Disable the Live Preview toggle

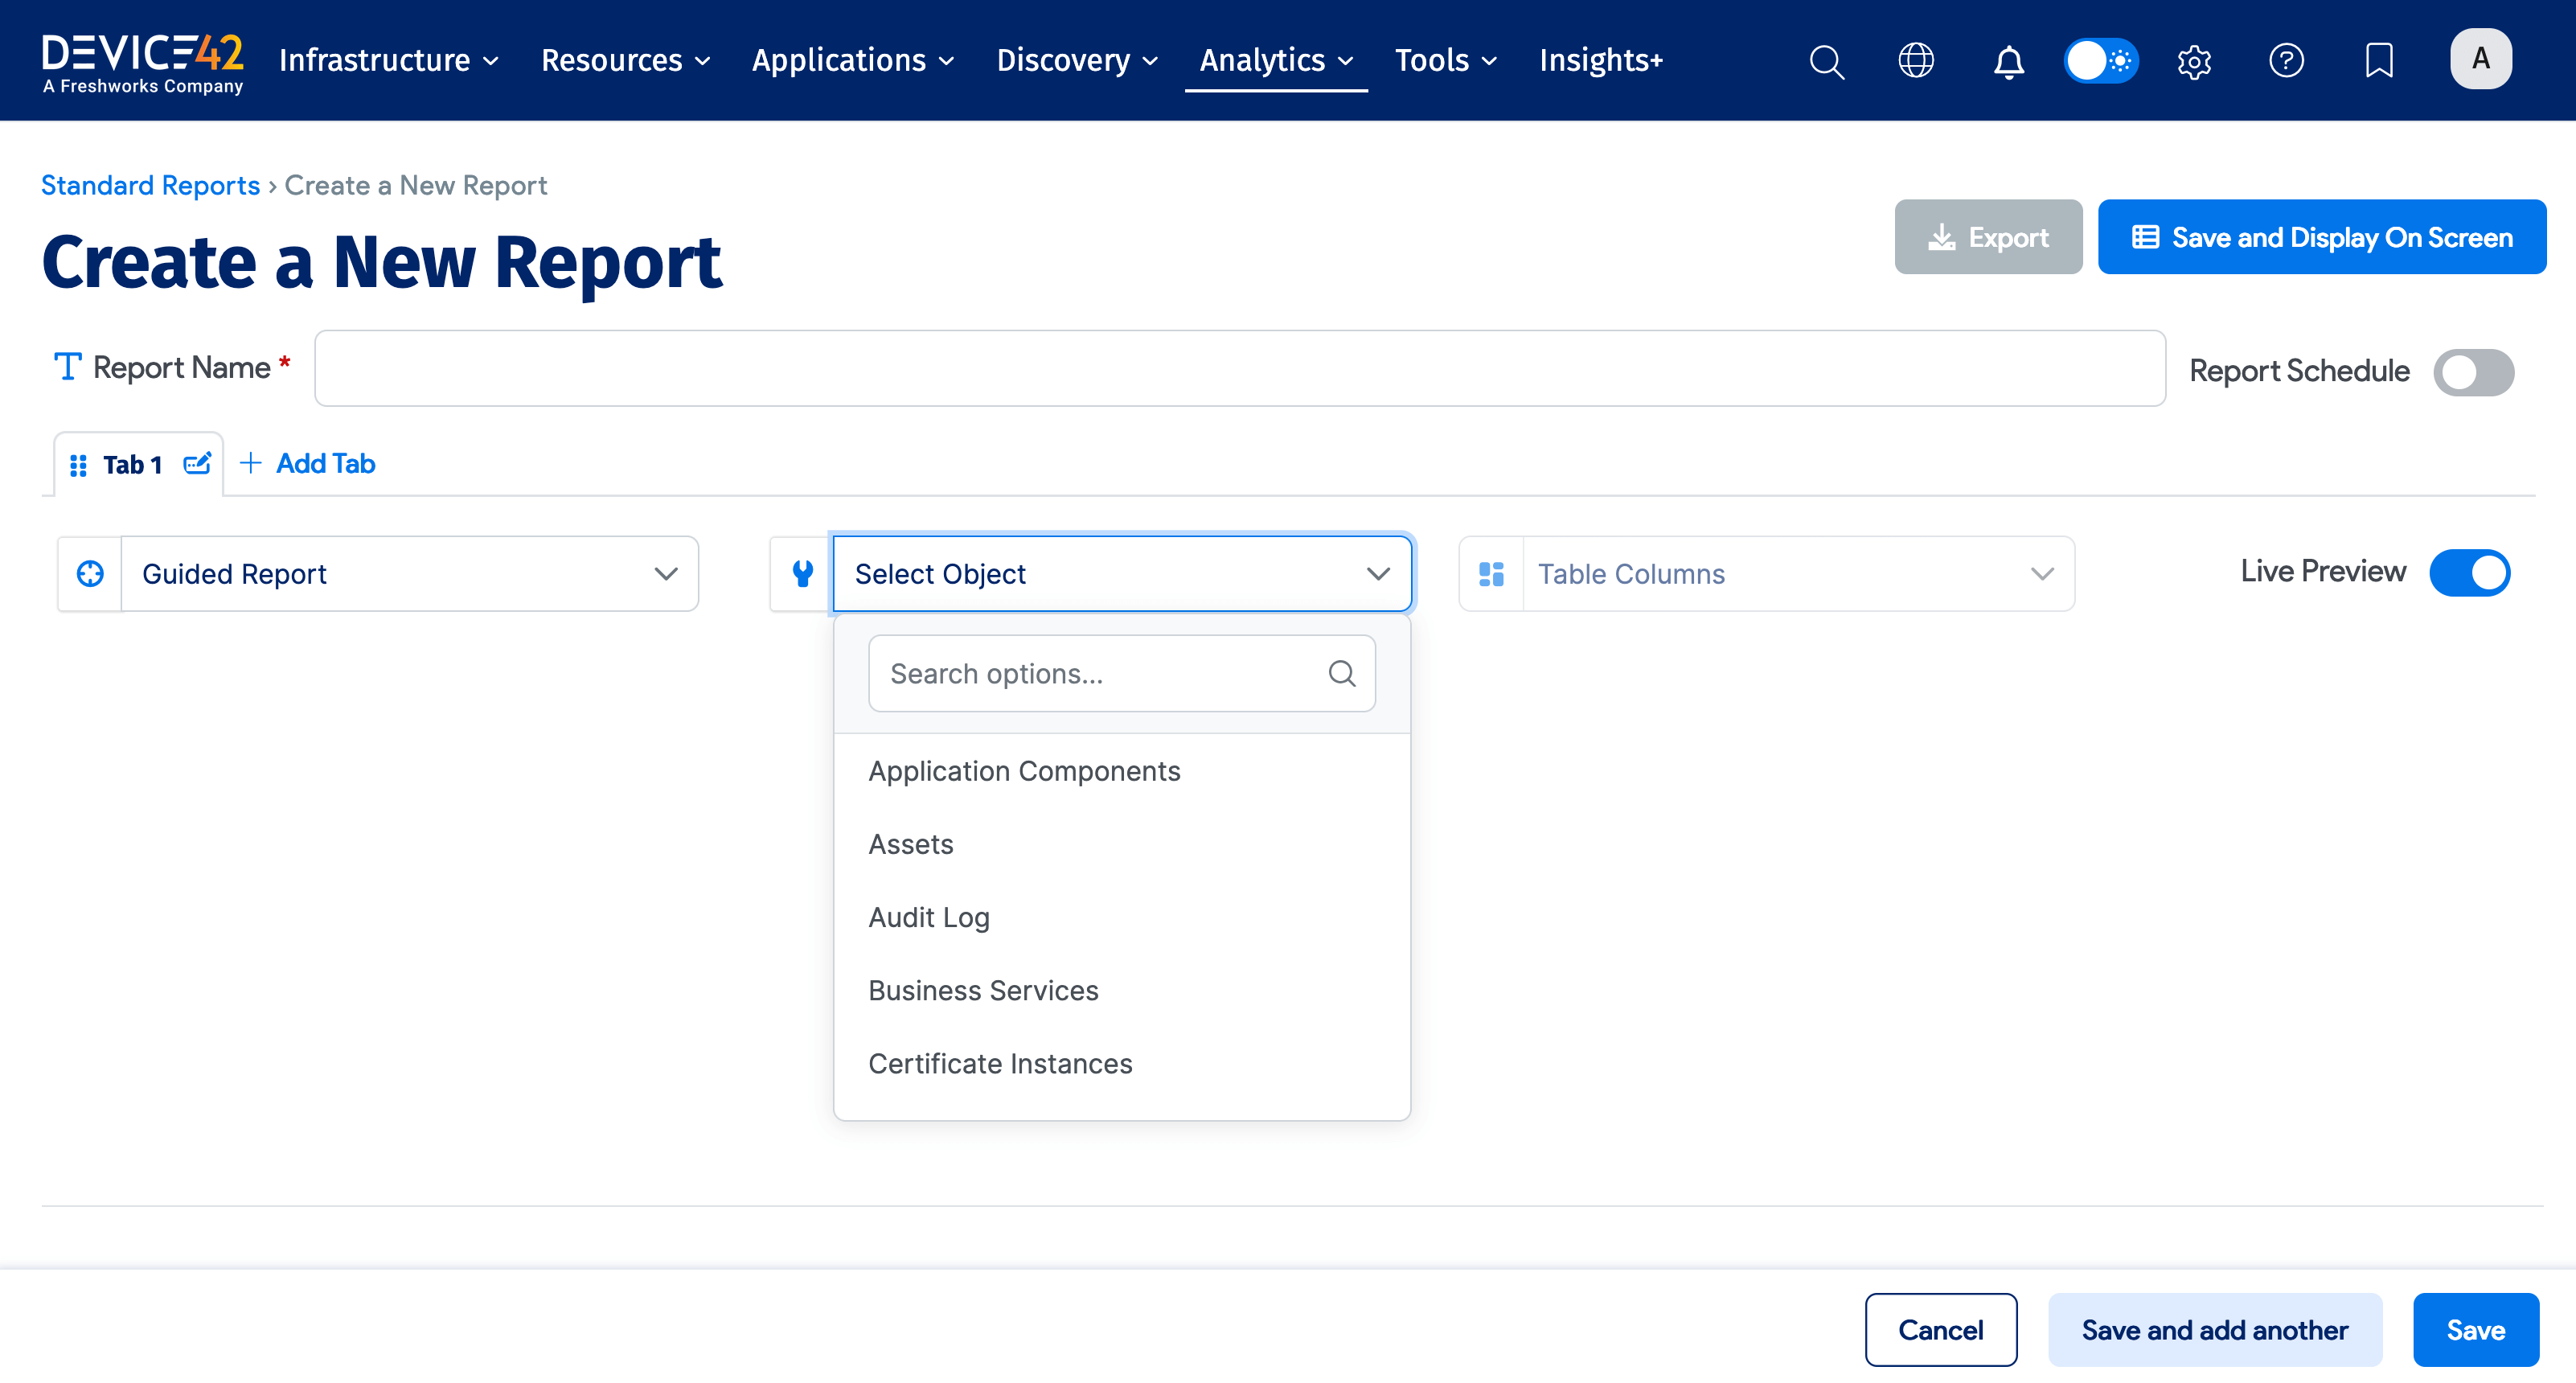click(x=2469, y=573)
